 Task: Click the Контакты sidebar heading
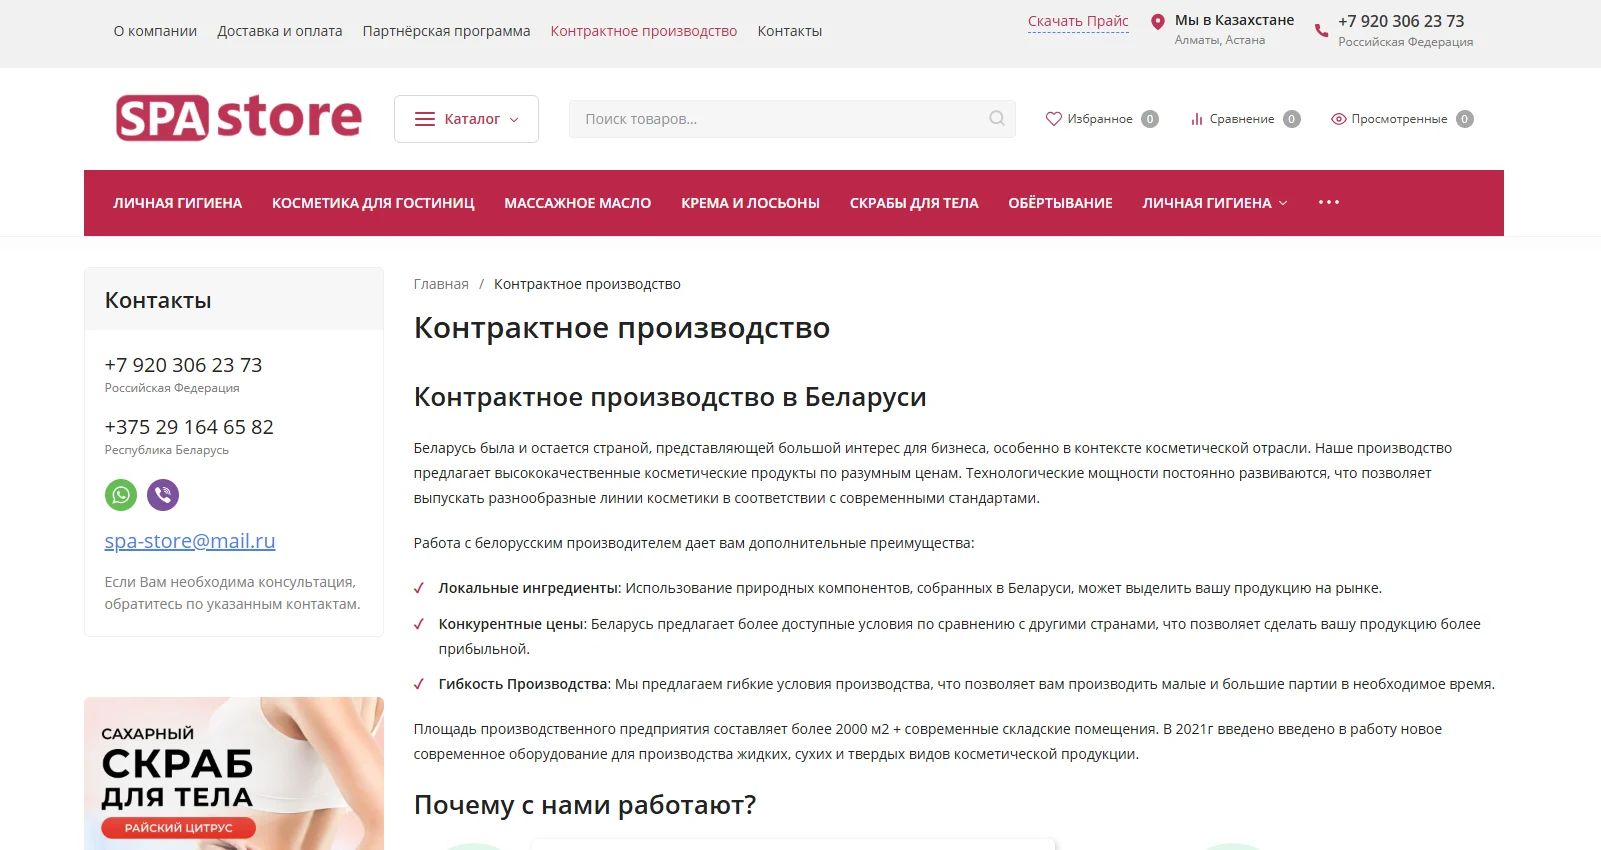point(158,300)
